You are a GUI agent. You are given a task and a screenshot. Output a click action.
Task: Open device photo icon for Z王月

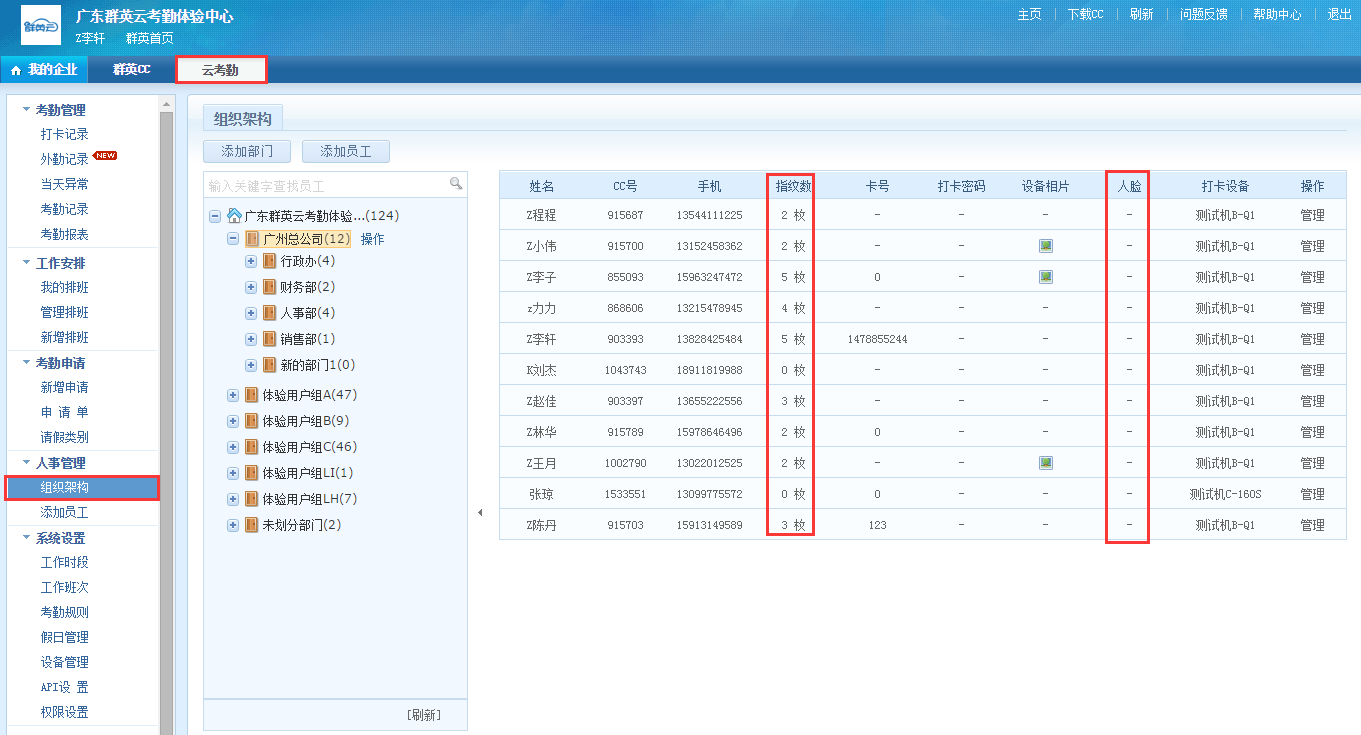(x=1045, y=463)
